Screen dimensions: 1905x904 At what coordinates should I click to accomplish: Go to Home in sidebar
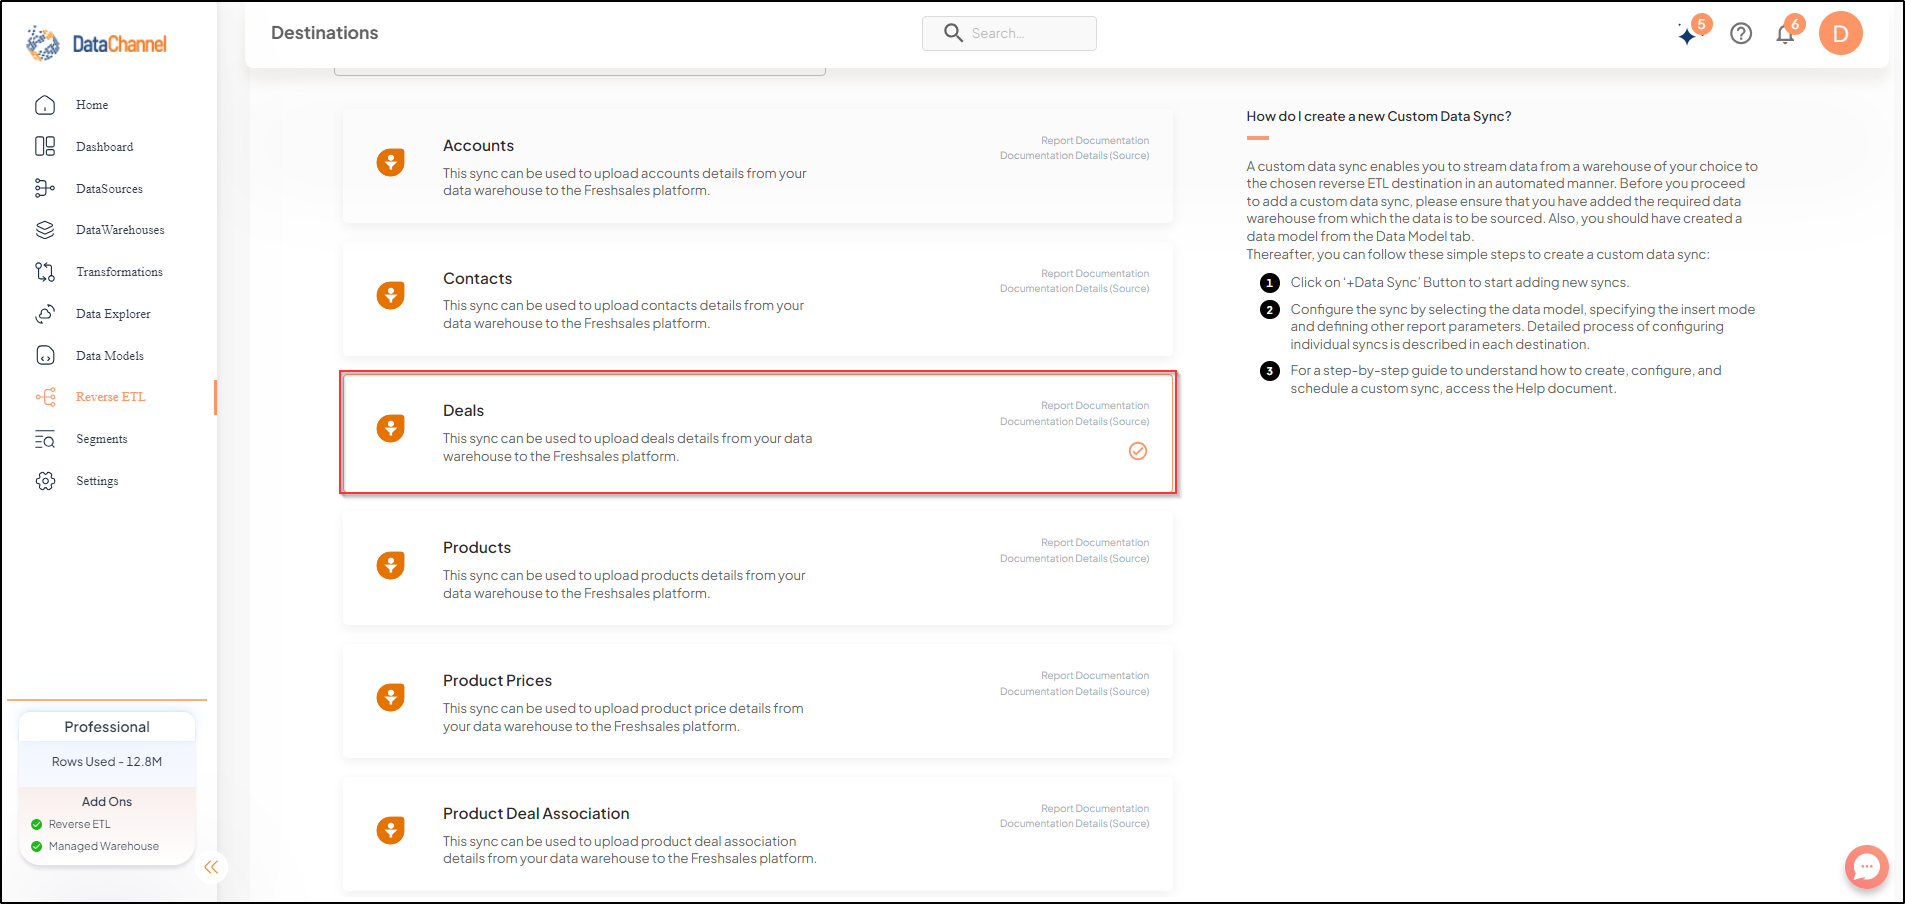coord(92,105)
